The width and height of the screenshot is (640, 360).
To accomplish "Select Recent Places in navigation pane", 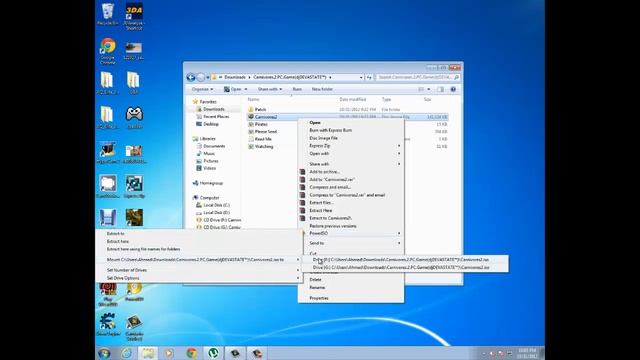I will 216,117.
